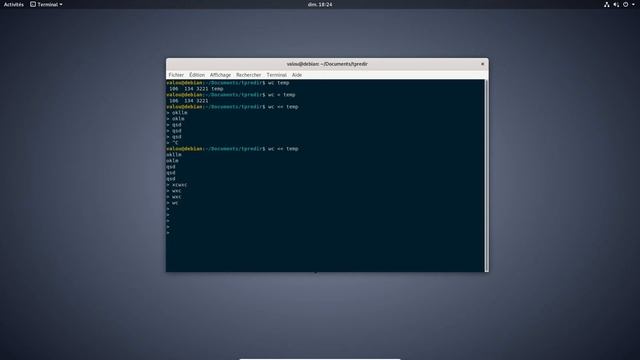This screenshot has height=360, width=640.
Task: Click the first "wc temp" command line
Action: [228, 83]
